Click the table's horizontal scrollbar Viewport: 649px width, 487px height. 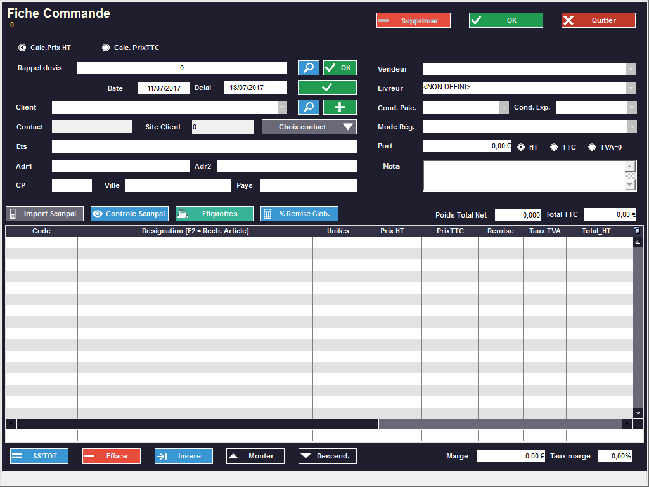coord(200,424)
